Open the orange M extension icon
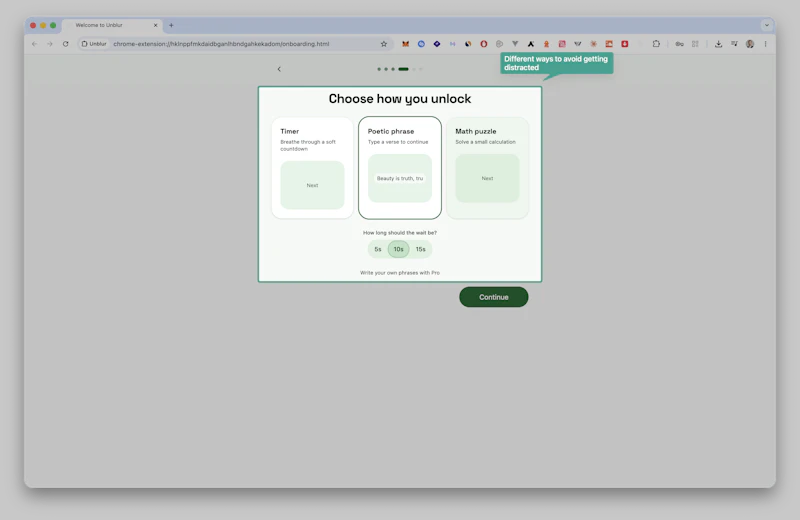The height and width of the screenshot is (520, 800). 406,44
